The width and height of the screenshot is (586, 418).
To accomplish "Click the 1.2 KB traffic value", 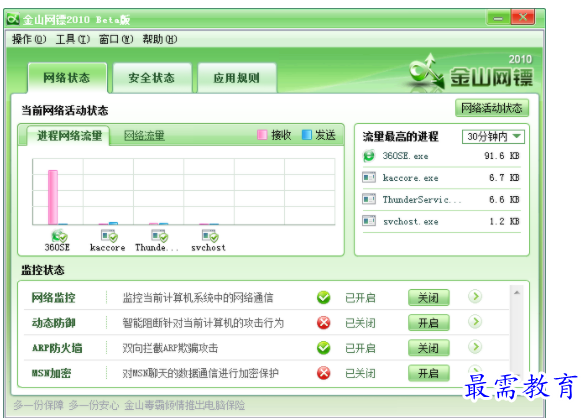I will point(504,221).
